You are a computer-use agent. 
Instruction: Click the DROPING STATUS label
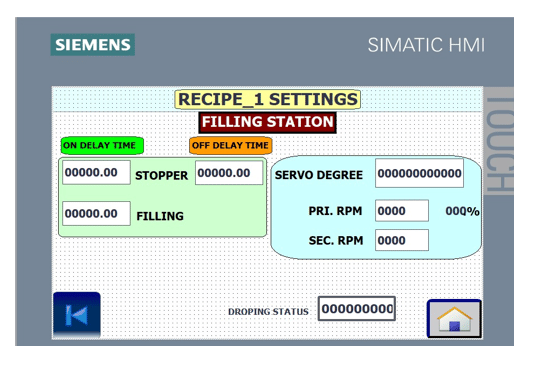(268, 312)
